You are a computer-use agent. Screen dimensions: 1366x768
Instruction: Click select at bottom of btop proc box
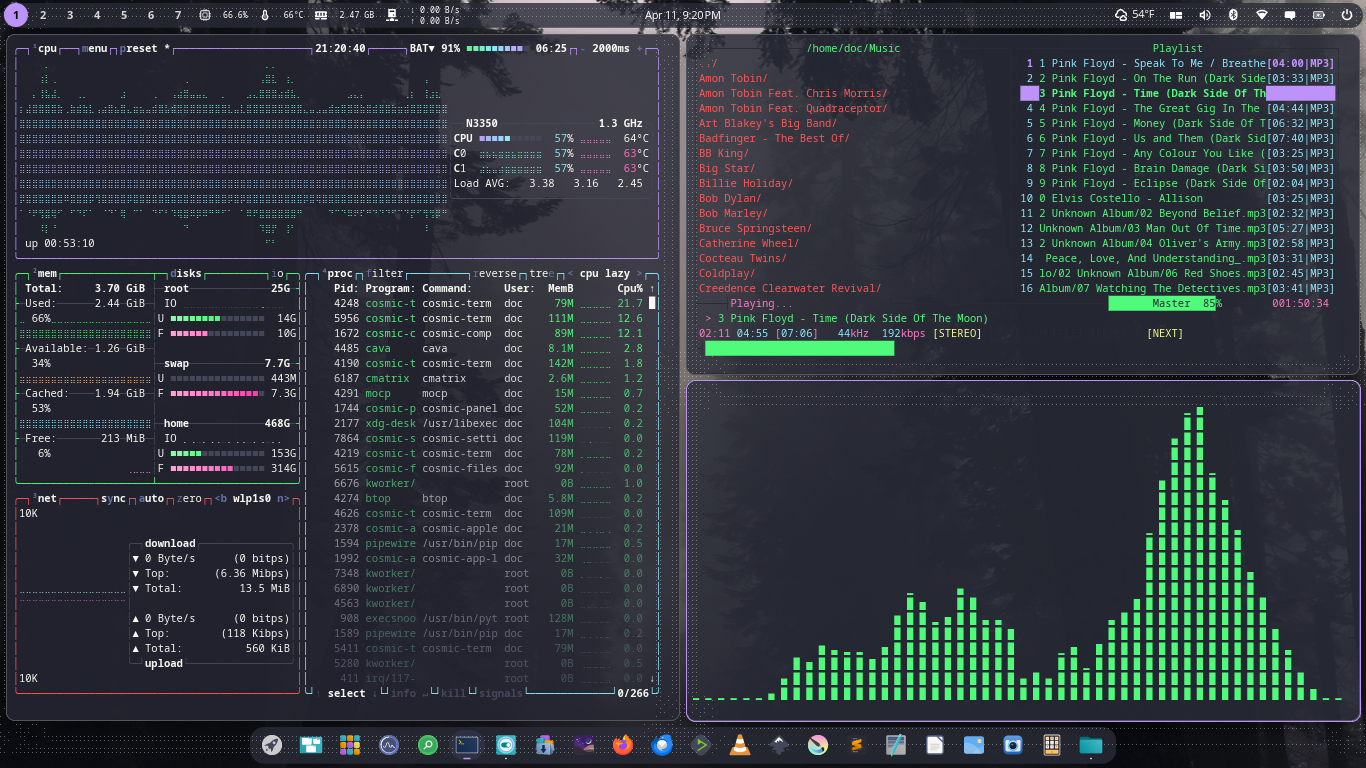pyautogui.click(x=347, y=693)
